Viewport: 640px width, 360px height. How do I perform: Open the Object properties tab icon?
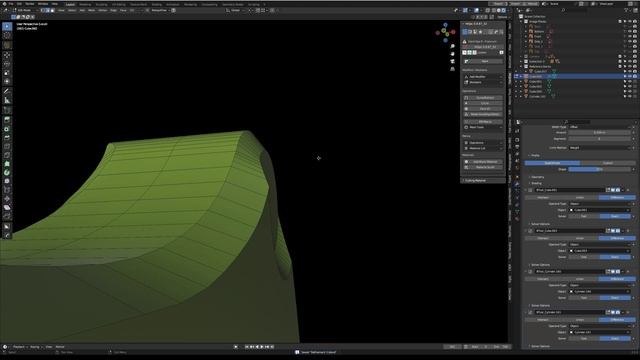pos(517,177)
